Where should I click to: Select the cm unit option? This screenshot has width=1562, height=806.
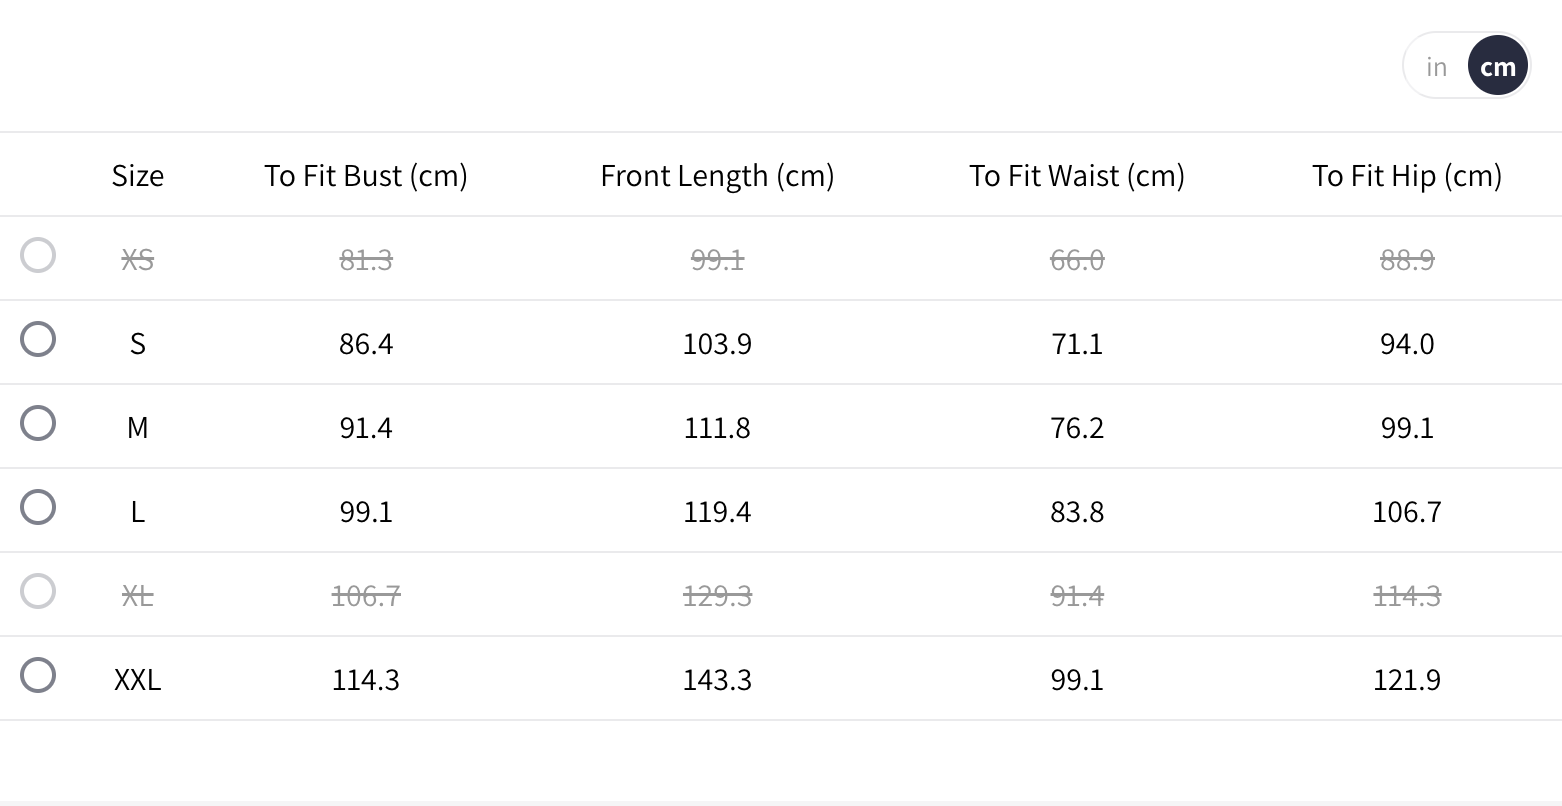(1497, 67)
